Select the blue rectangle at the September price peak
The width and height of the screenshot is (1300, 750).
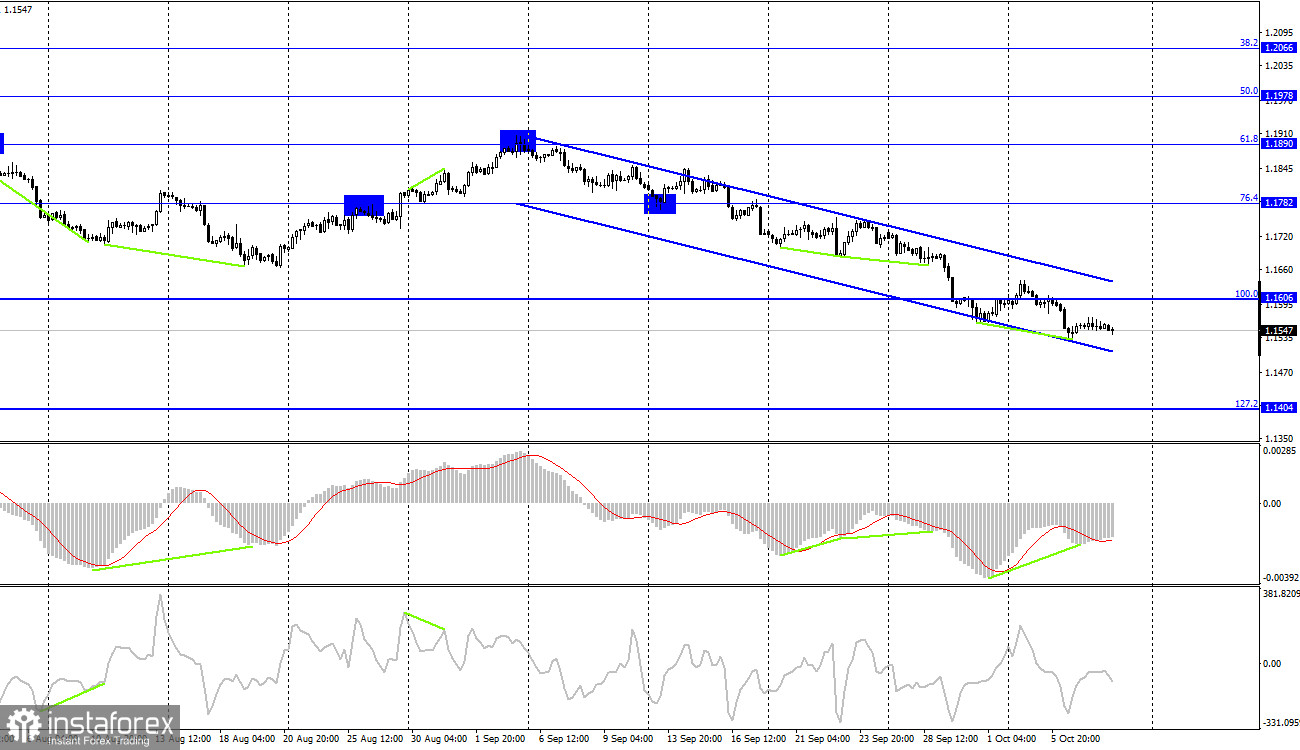tap(518, 141)
